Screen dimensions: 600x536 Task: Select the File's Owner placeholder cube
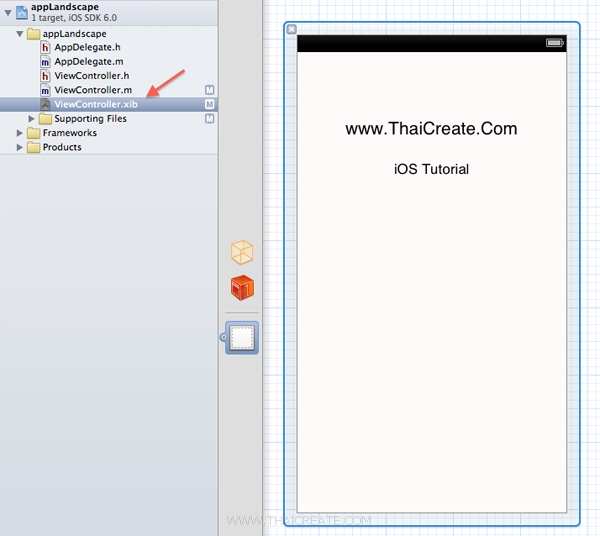click(x=242, y=253)
